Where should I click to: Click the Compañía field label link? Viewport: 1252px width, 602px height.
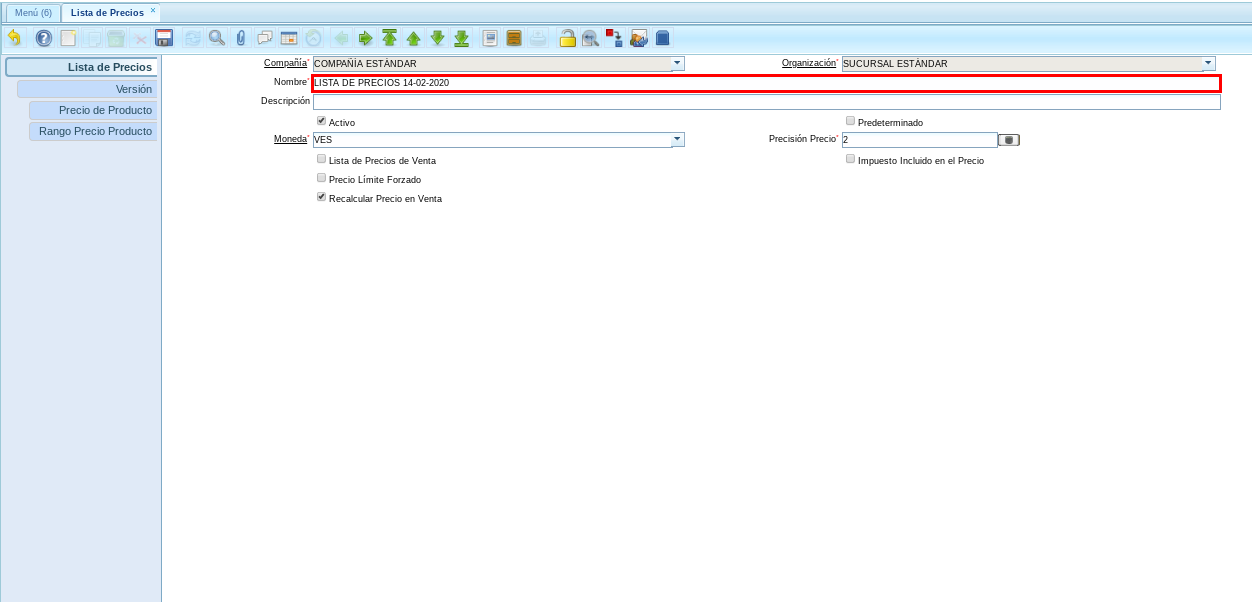coord(285,63)
